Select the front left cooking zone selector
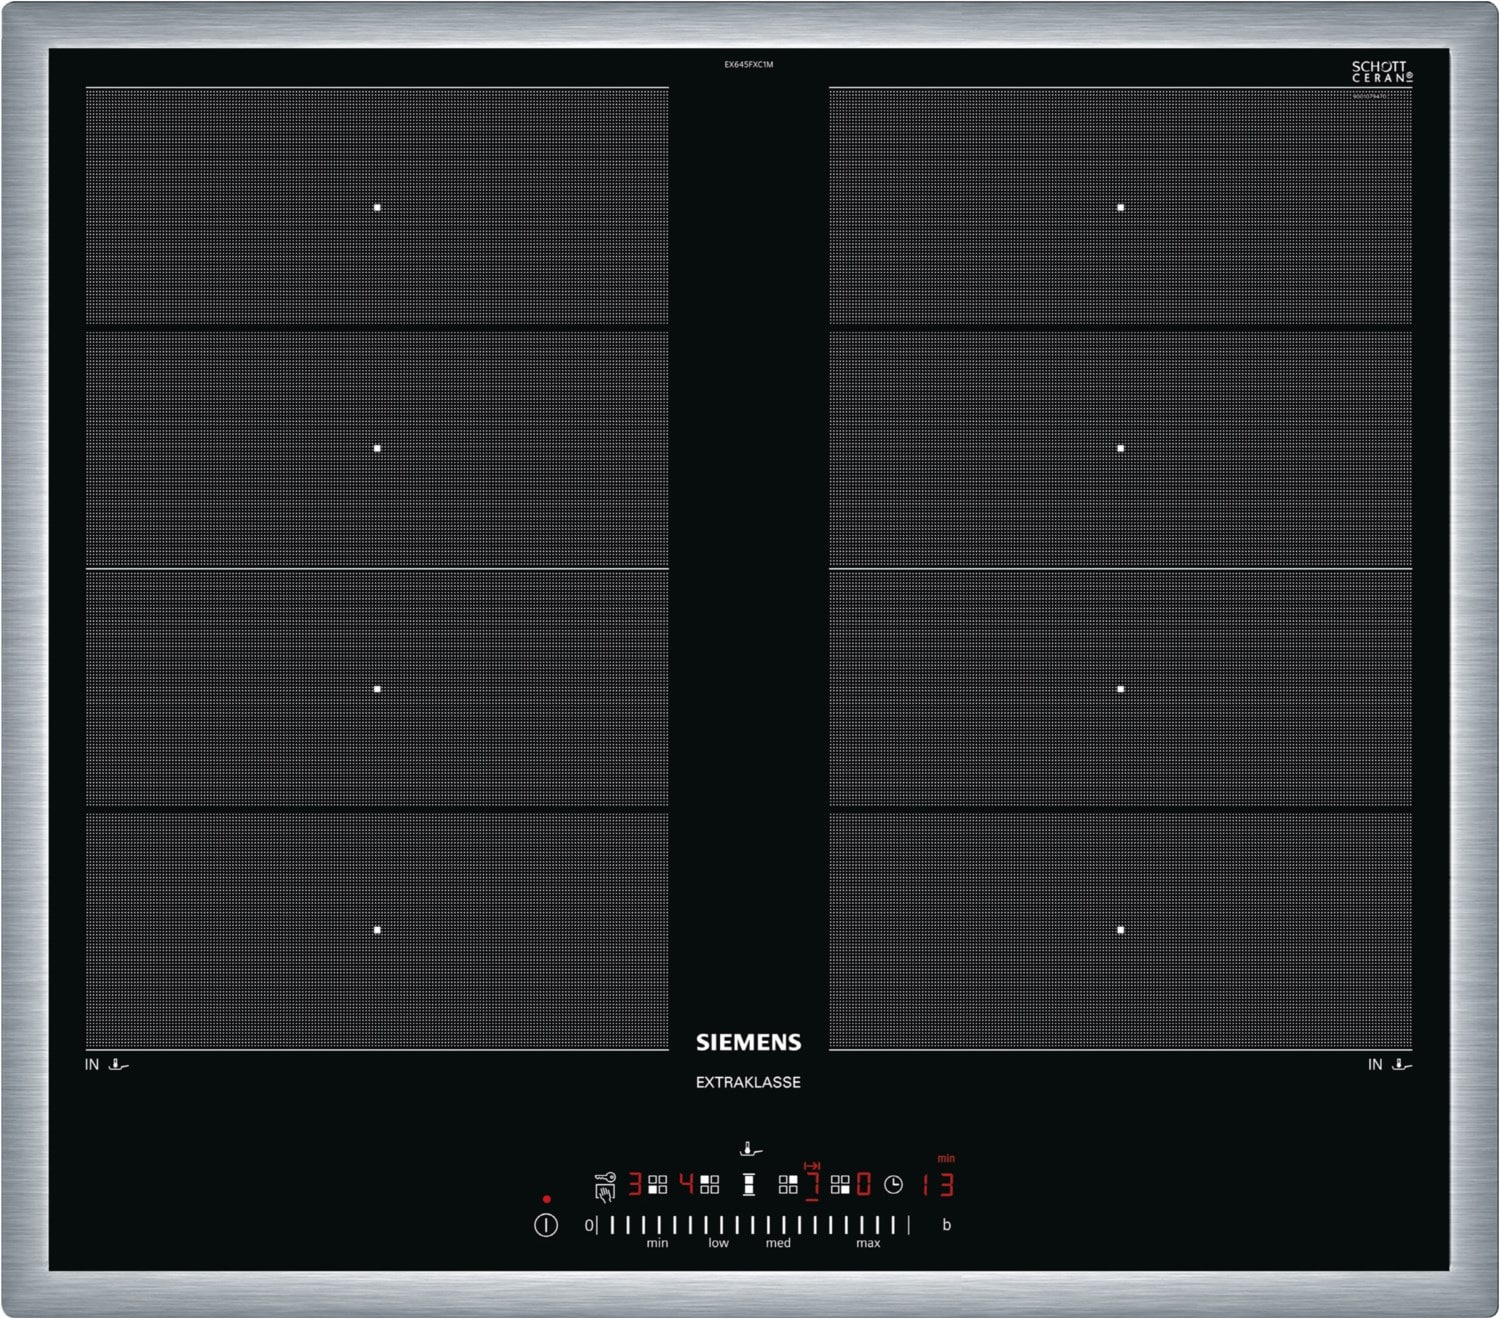The height and width of the screenshot is (1319, 1500). coord(657,1185)
